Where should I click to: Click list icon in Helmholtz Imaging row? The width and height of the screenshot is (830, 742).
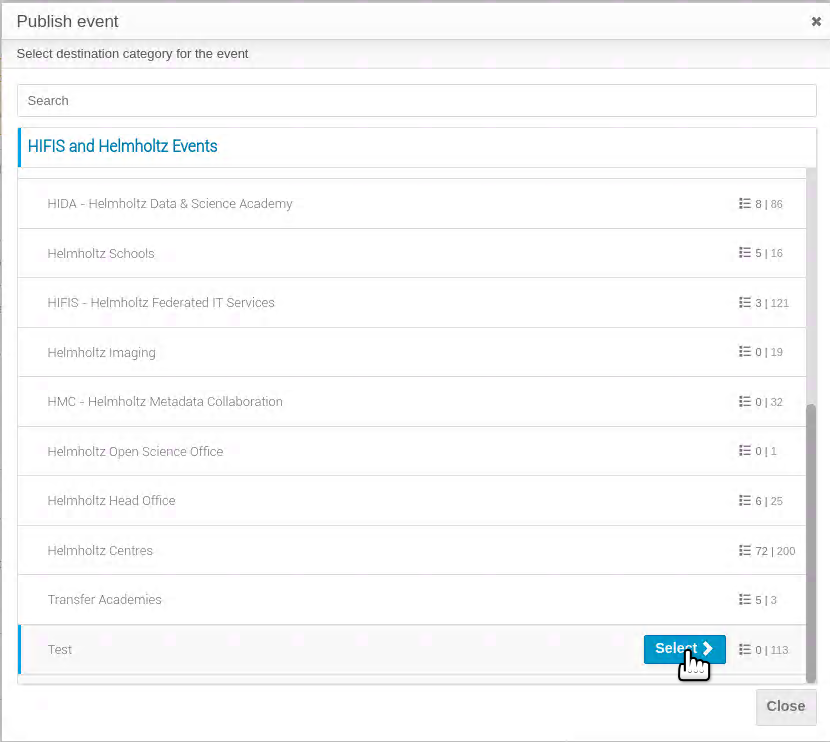pos(745,352)
